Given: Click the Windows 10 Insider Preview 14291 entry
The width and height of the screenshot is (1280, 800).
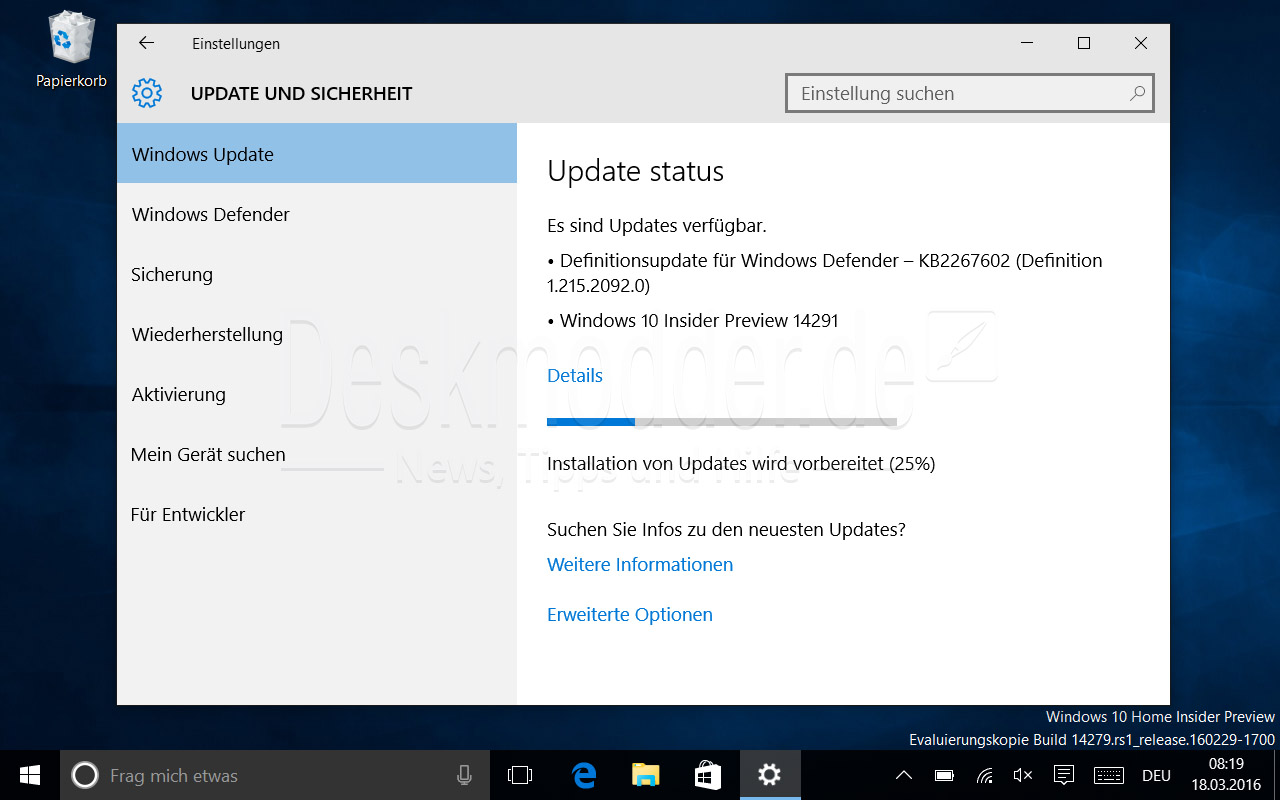Looking at the screenshot, I should 693,320.
